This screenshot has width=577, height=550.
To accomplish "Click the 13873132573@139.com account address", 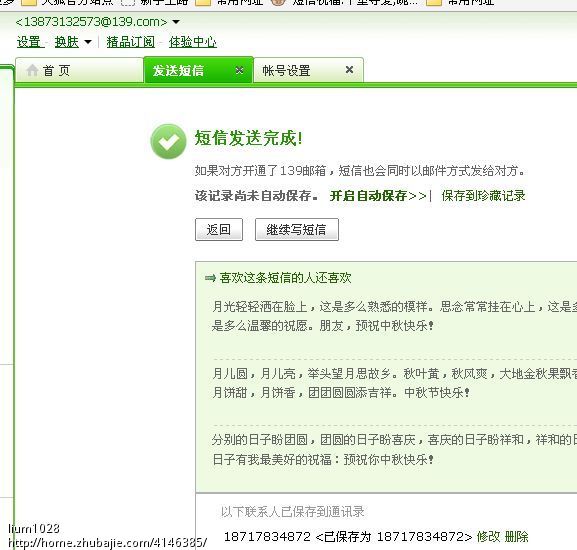I will coord(91,22).
